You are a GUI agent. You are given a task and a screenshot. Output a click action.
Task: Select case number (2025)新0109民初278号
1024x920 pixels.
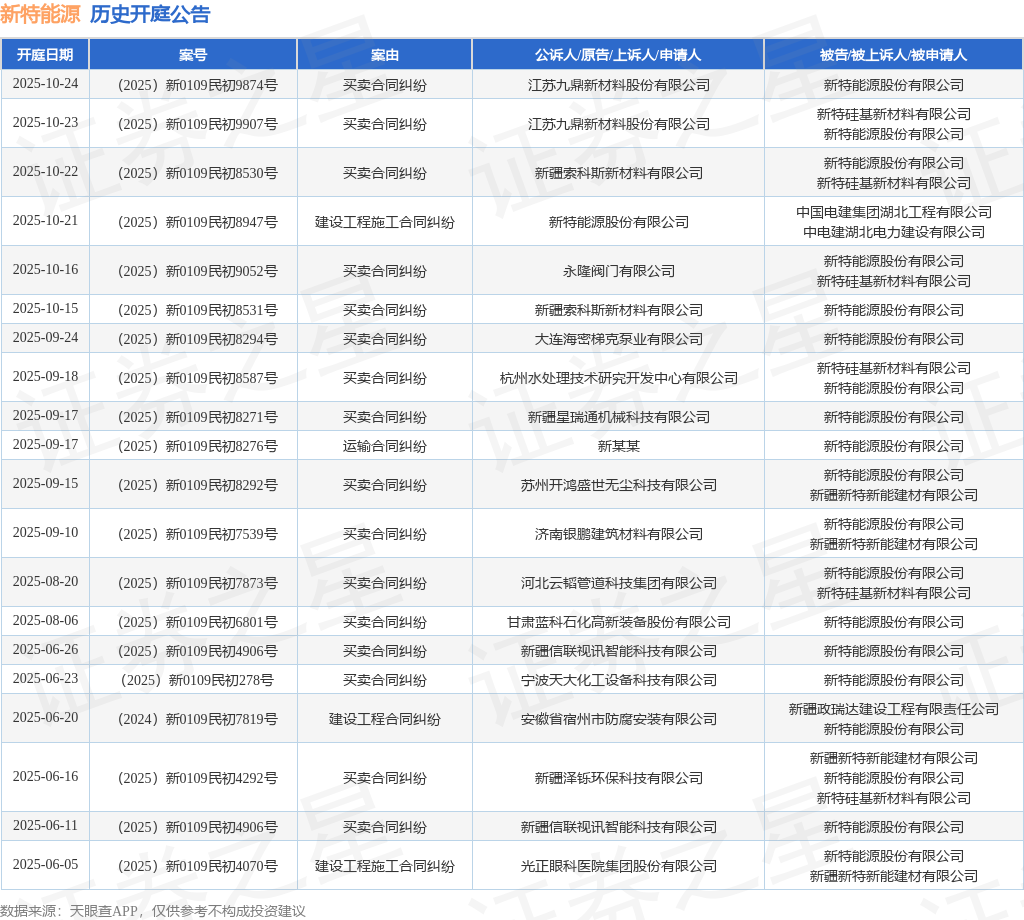(198, 680)
